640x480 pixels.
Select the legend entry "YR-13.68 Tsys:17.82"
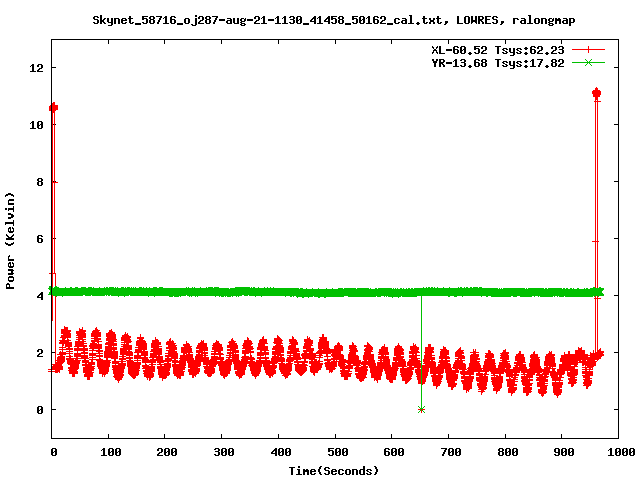498,63
